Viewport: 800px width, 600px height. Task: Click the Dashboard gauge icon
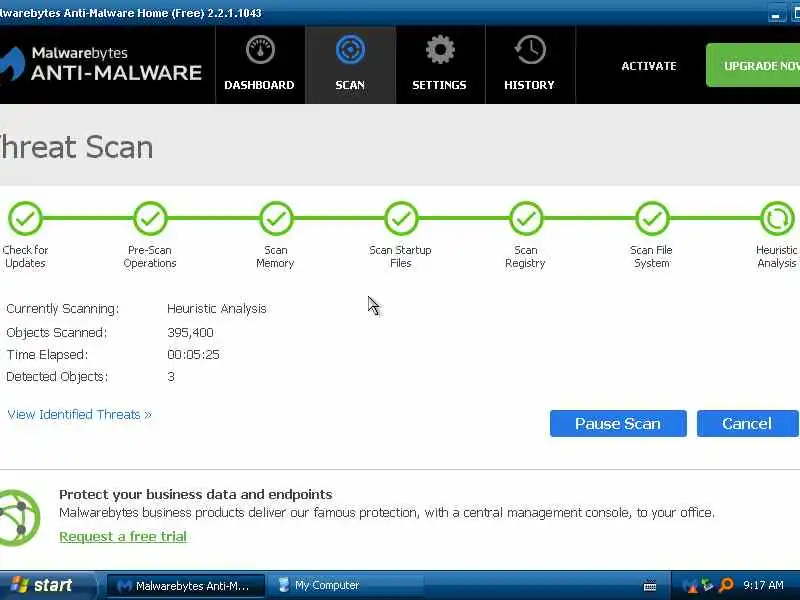(x=260, y=49)
